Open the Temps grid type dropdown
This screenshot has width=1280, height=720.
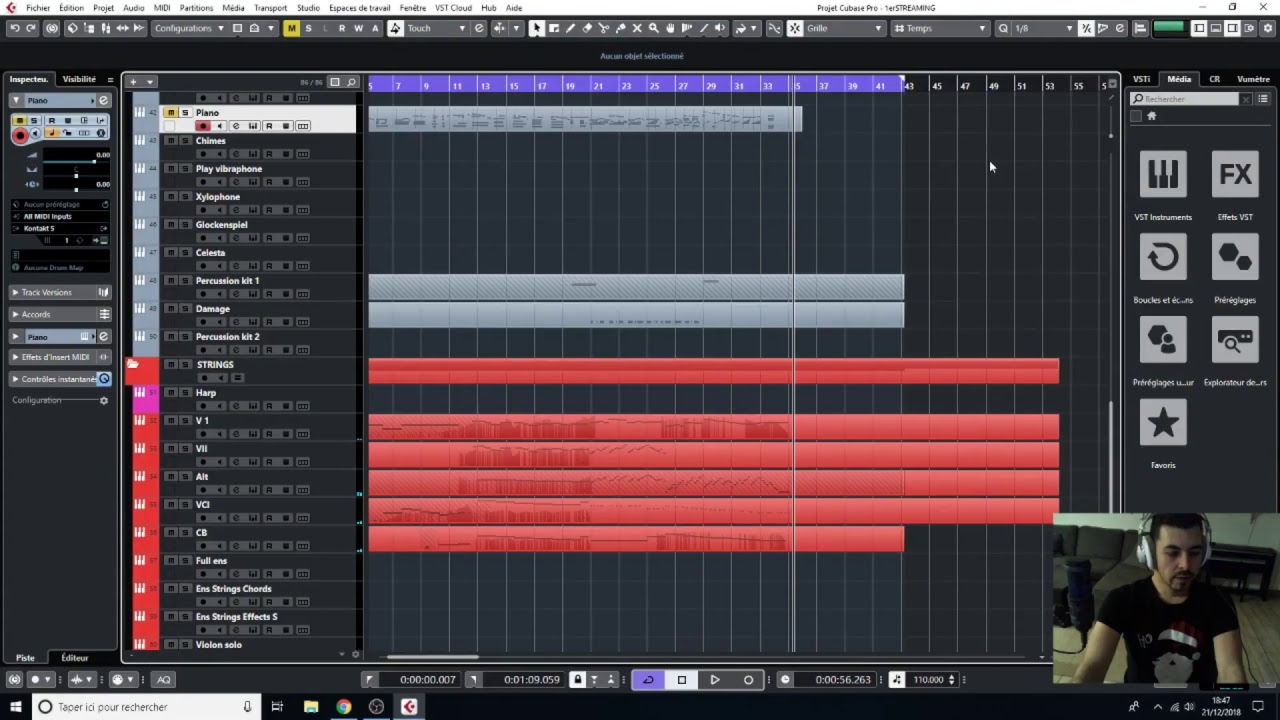[x=941, y=28]
